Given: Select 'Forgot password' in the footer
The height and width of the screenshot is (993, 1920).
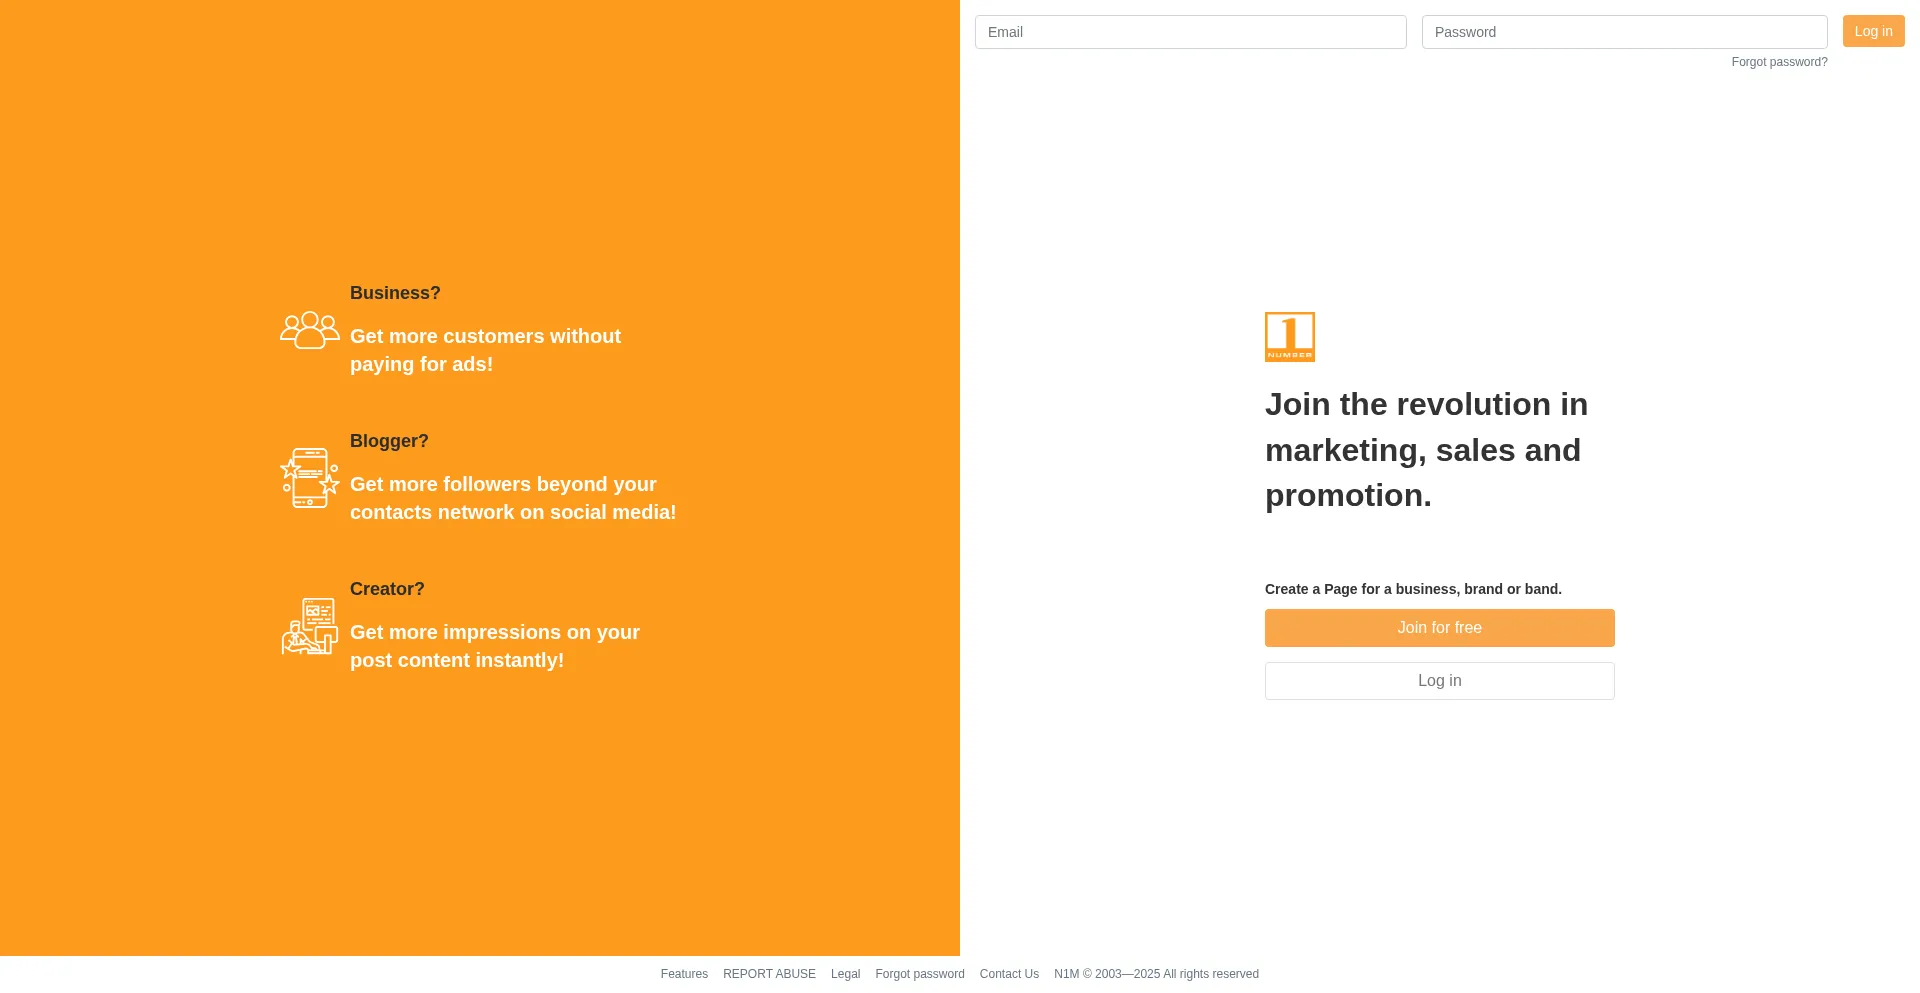Looking at the screenshot, I should [920, 974].
